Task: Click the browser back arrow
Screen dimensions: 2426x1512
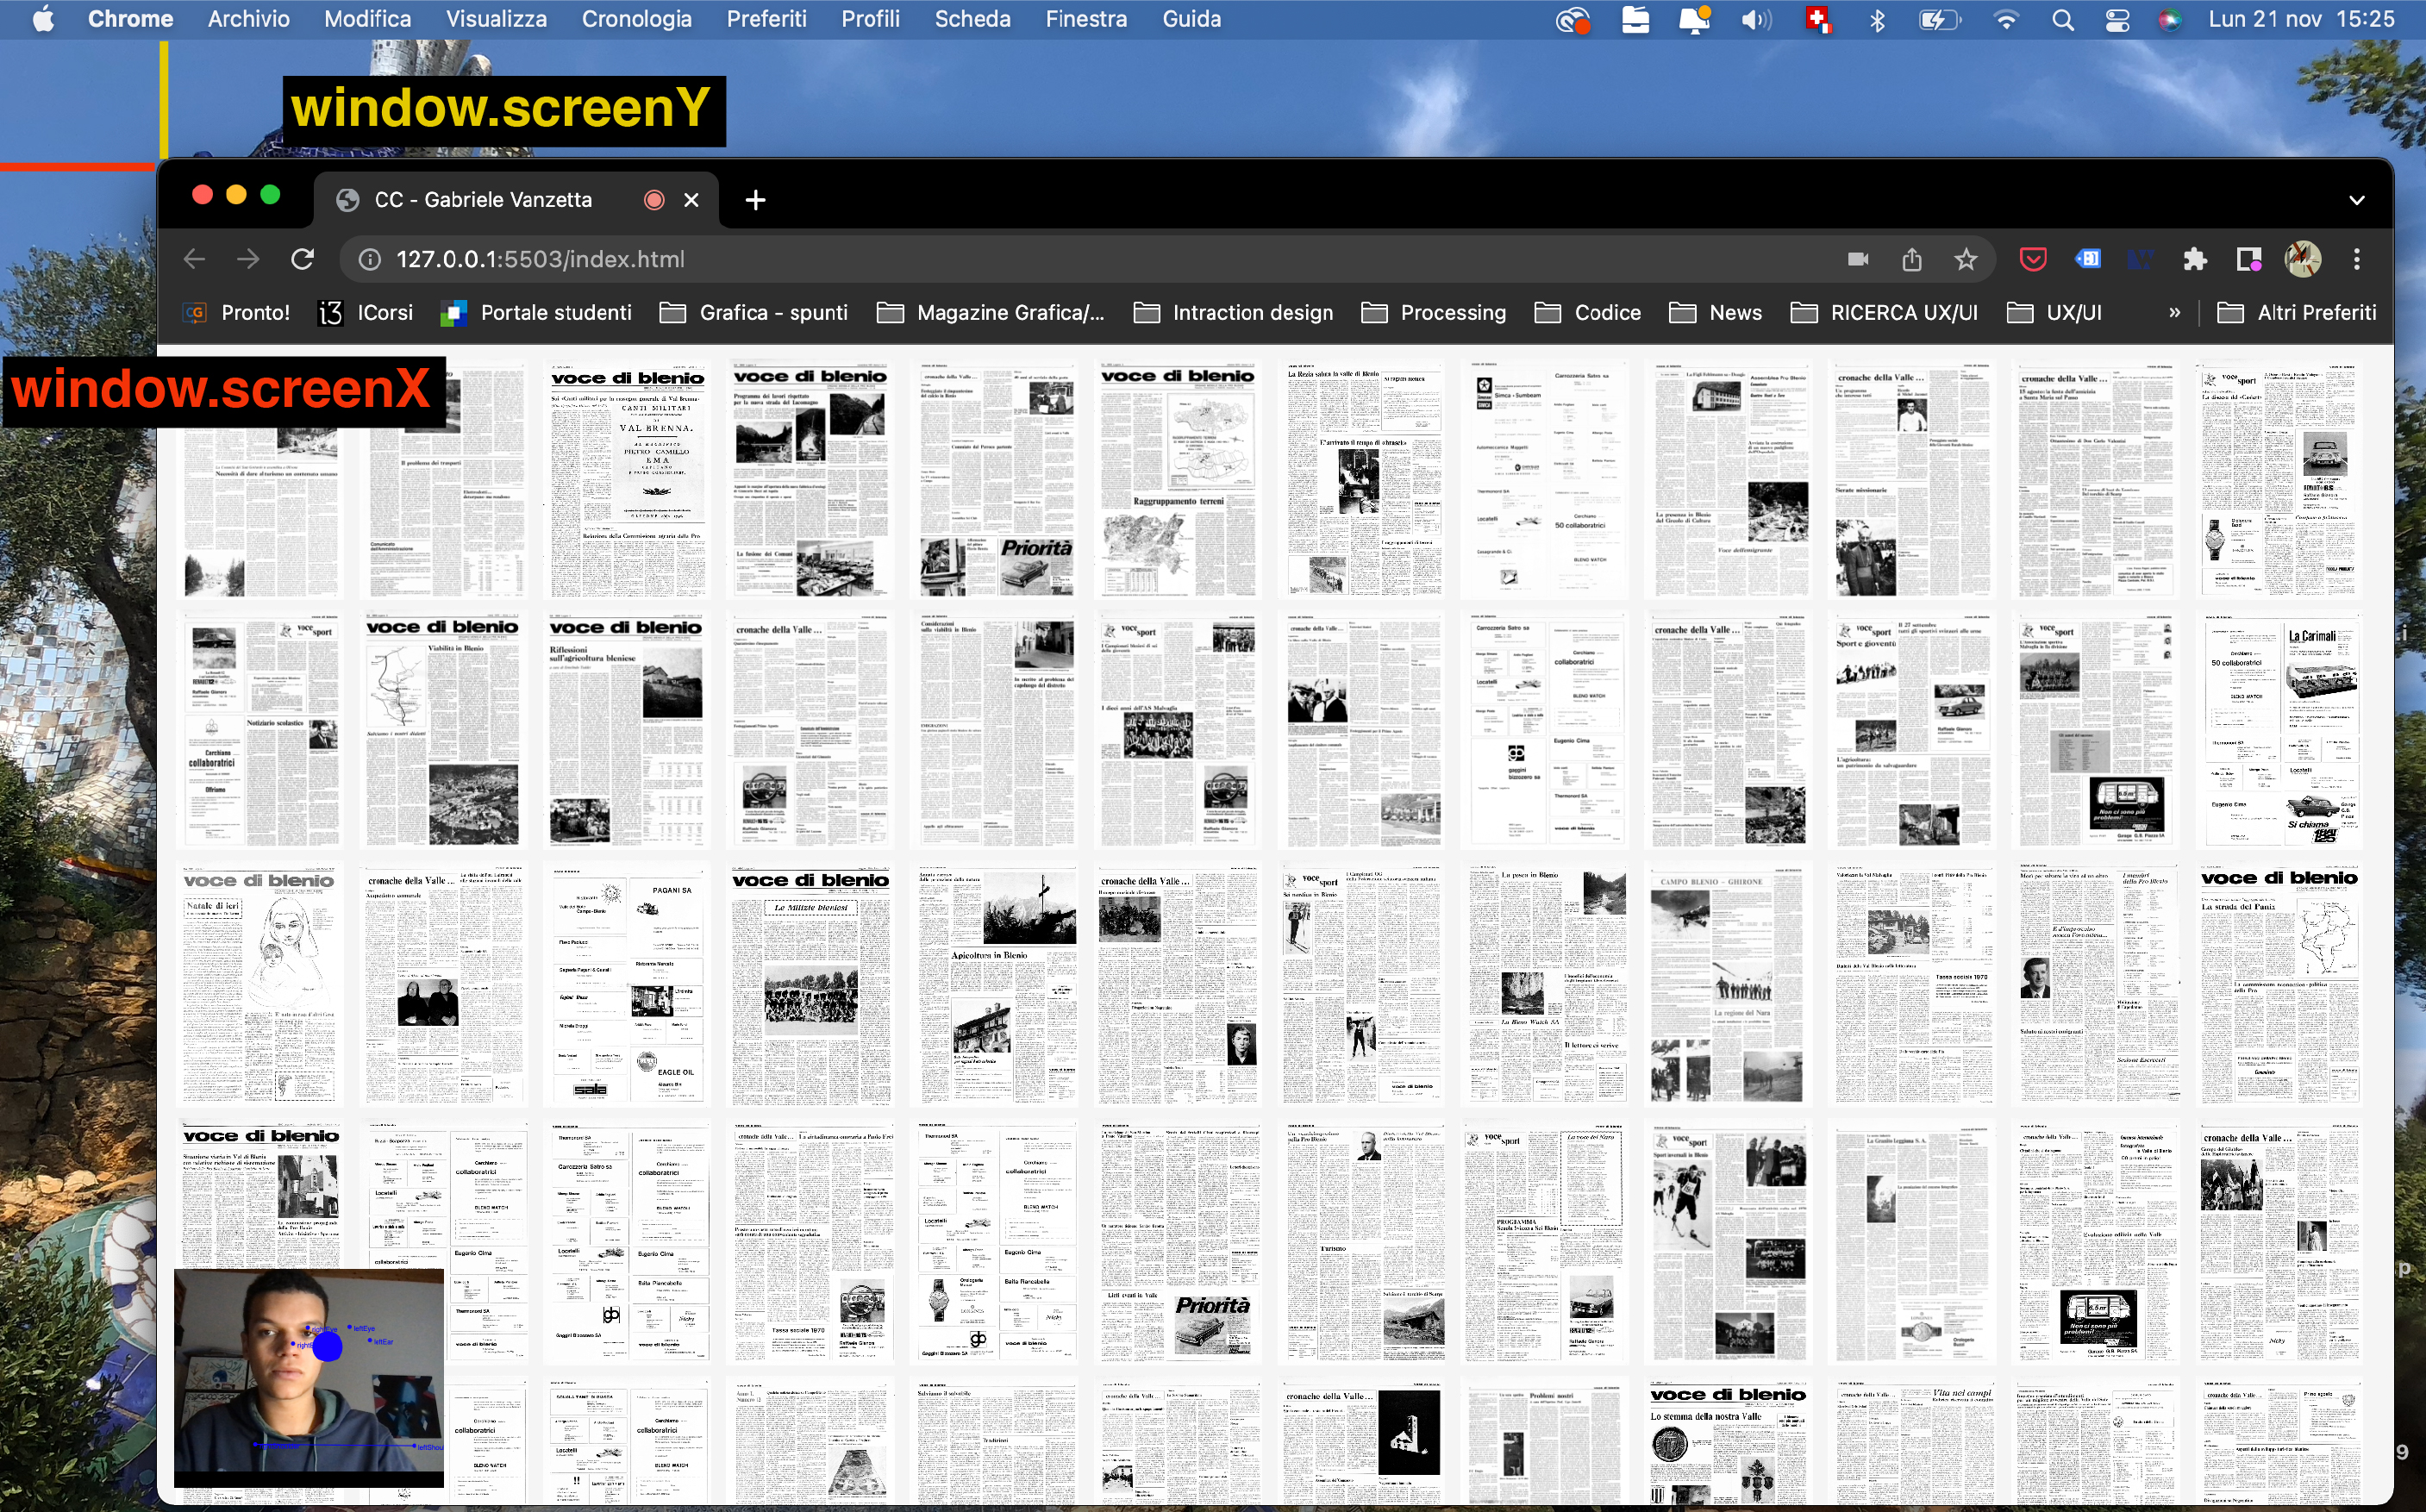Action: coord(194,259)
